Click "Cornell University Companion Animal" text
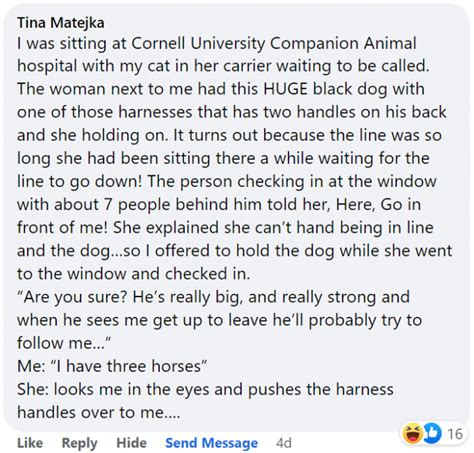 tap(274, 43)
